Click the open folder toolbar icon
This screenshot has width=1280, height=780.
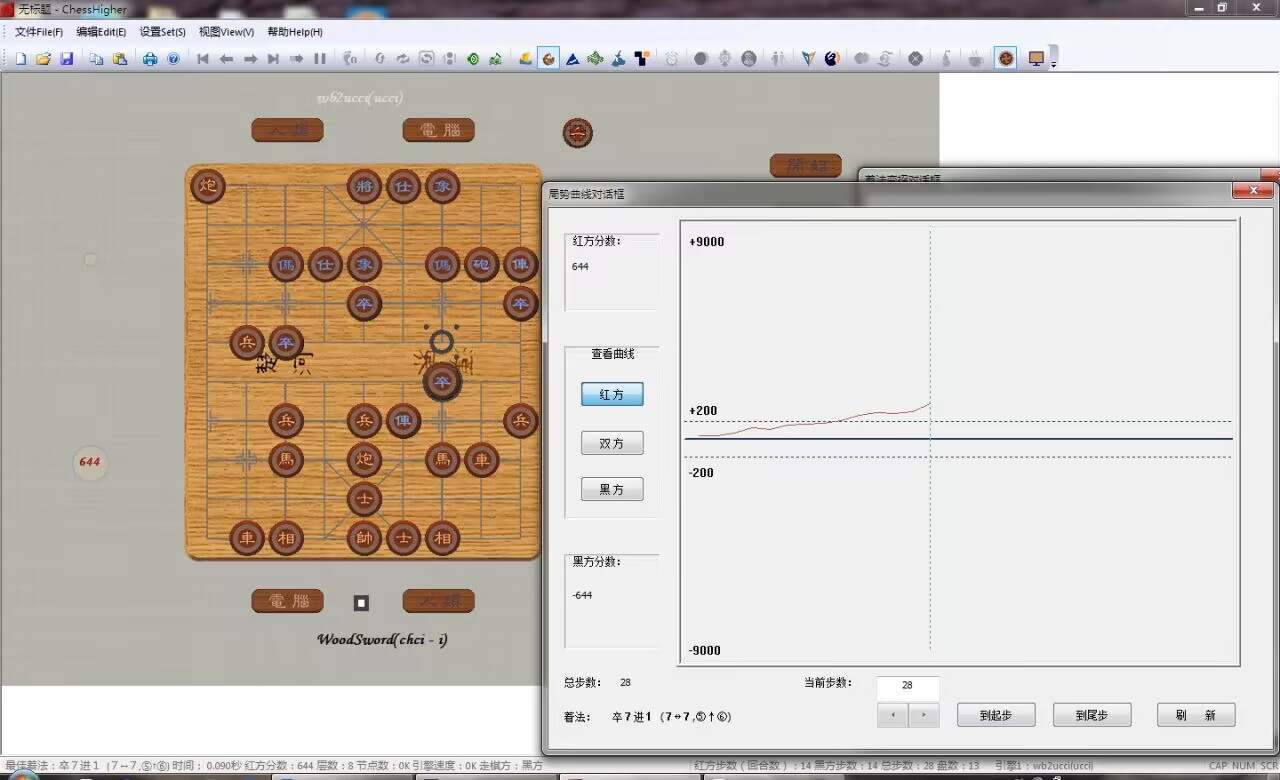pos(44,59)
